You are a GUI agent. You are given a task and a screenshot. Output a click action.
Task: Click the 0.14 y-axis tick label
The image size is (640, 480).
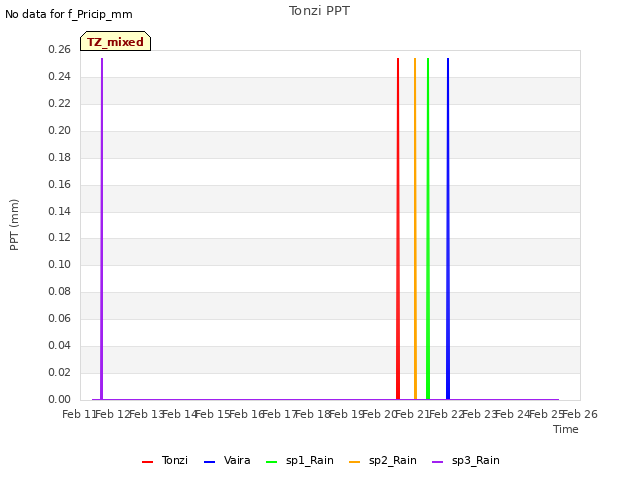pyautogui.click(x=59, y=211)
